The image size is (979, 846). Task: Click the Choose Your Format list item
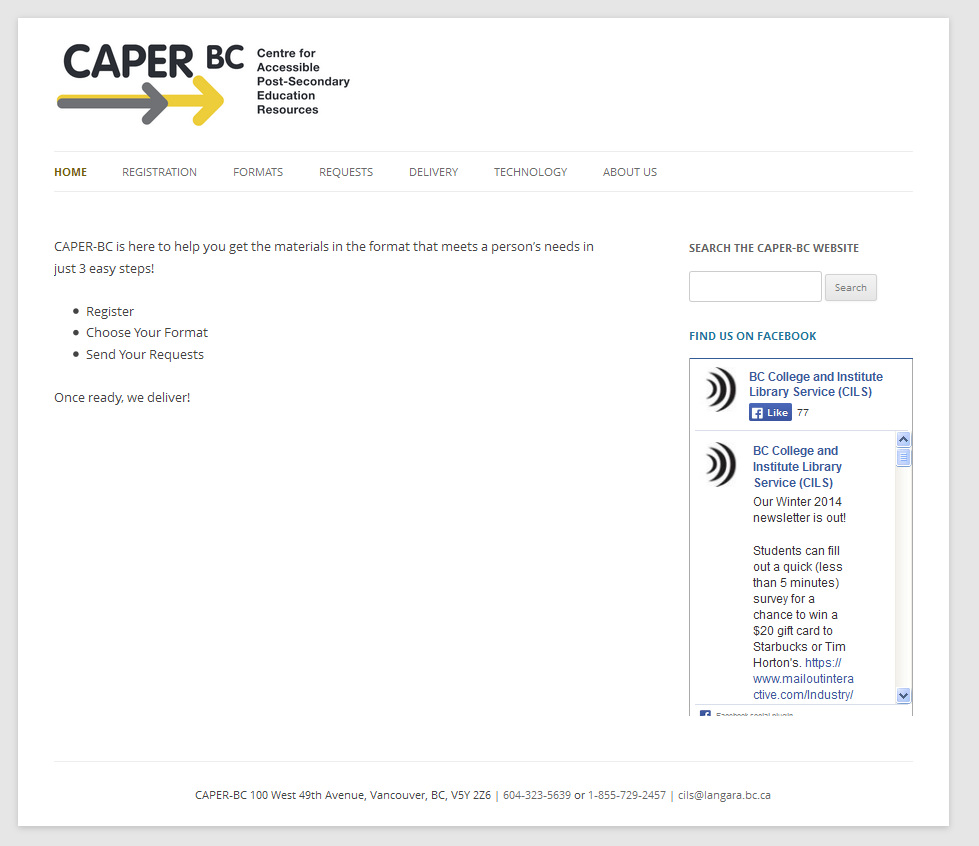click(x=147, y=333)
